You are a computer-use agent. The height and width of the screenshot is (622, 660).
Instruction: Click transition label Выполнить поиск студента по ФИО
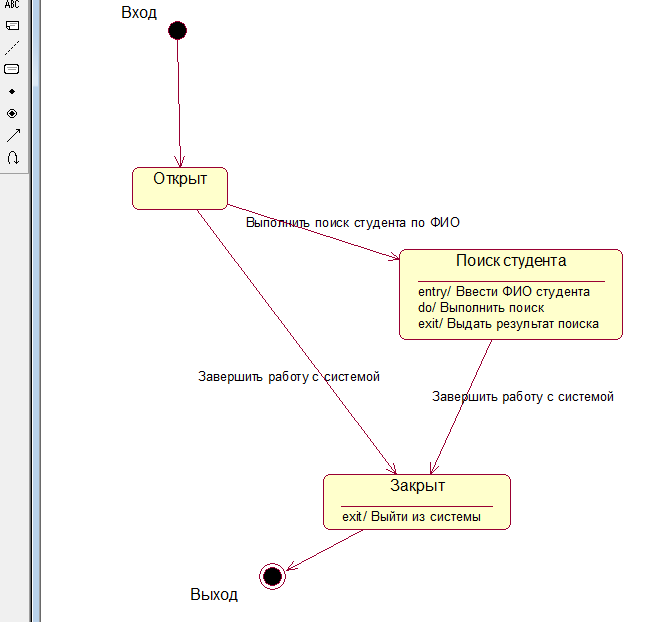point(353,222)
